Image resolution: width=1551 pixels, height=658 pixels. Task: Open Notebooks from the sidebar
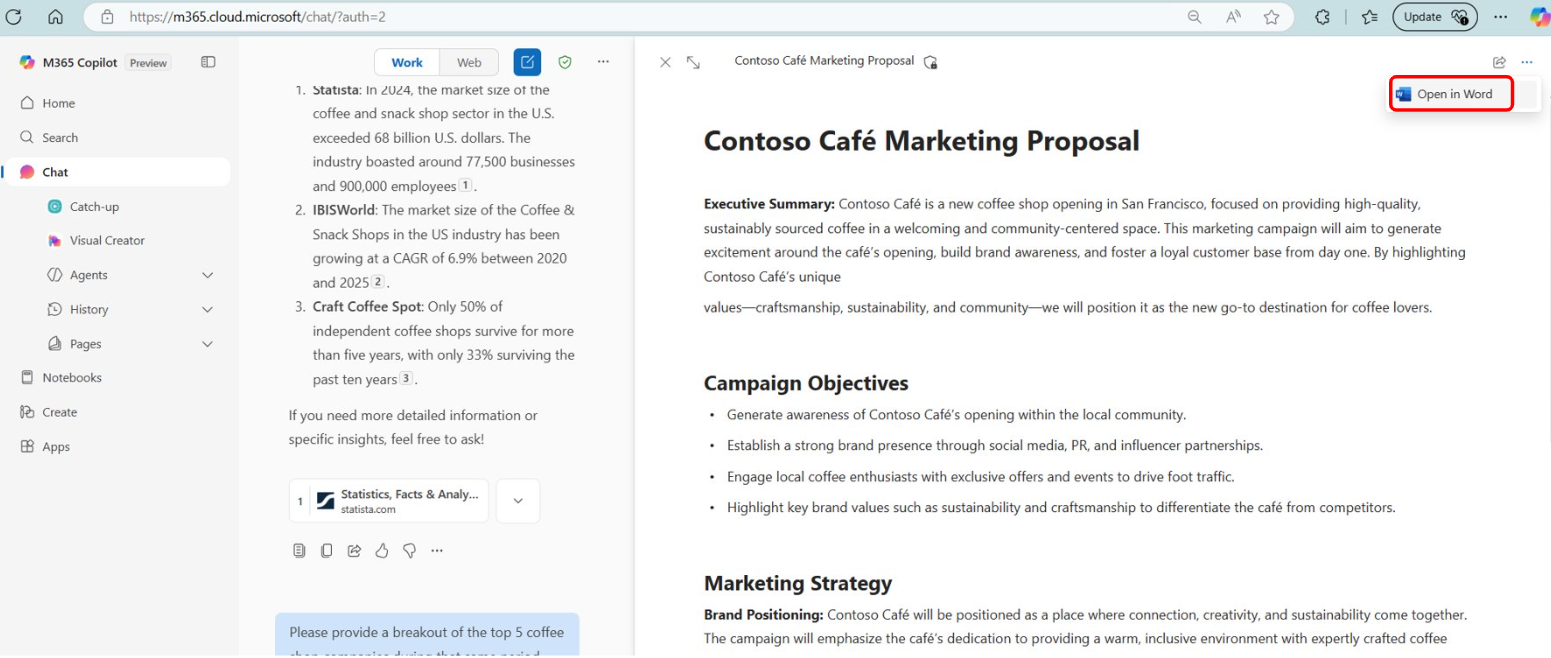click(x=72, y=378)
